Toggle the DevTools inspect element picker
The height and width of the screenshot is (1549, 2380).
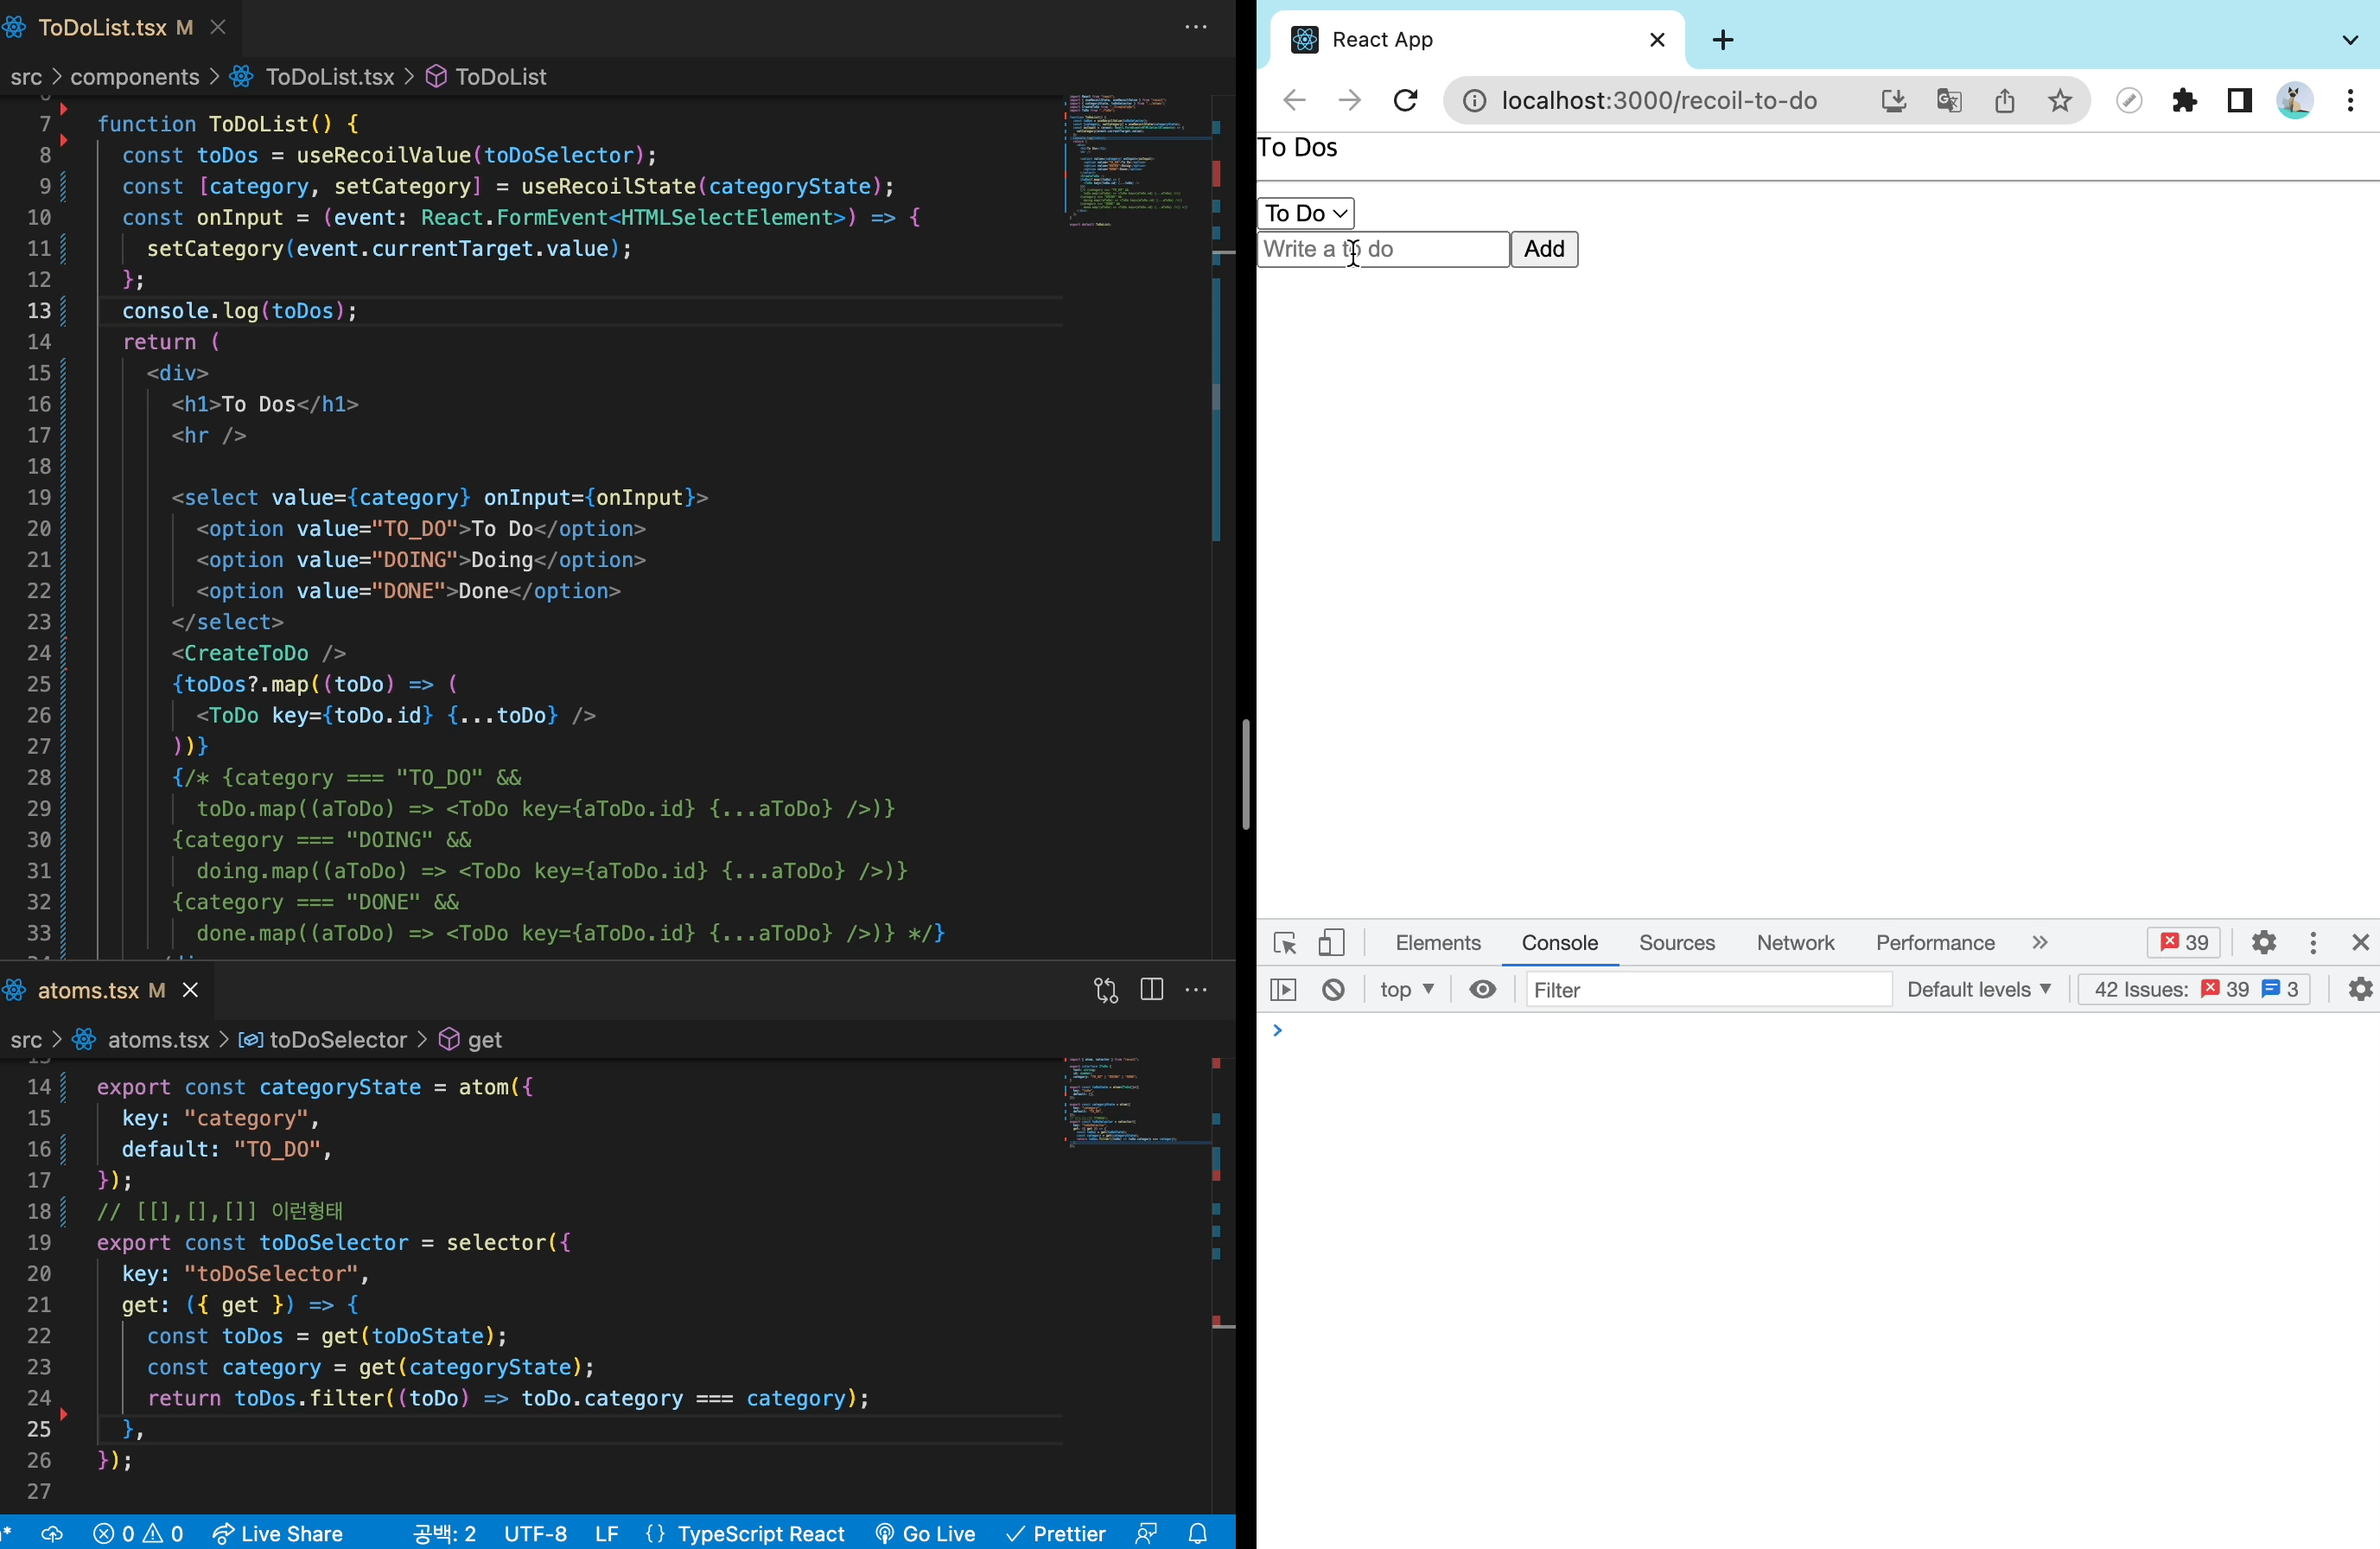tap(1285, 943)
